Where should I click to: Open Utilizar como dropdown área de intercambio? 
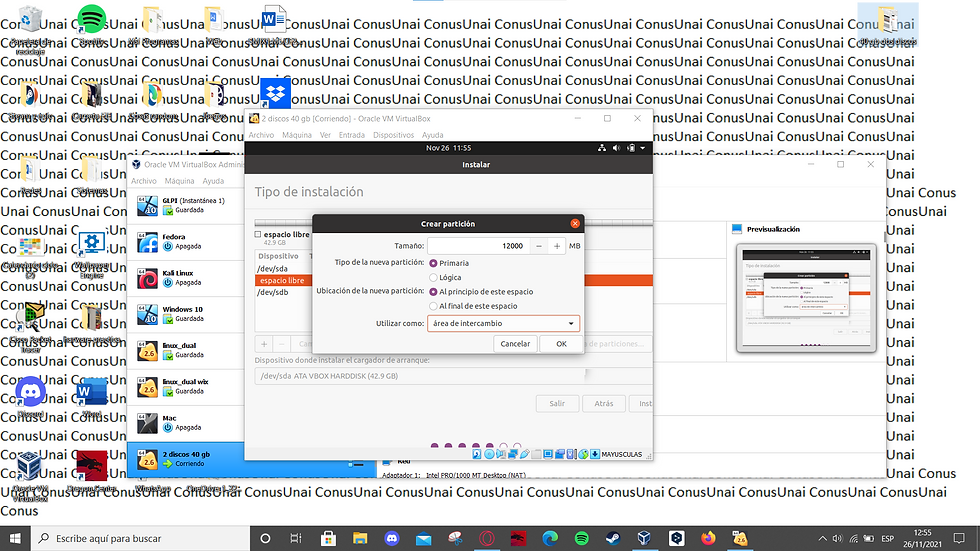click(503, 324)
